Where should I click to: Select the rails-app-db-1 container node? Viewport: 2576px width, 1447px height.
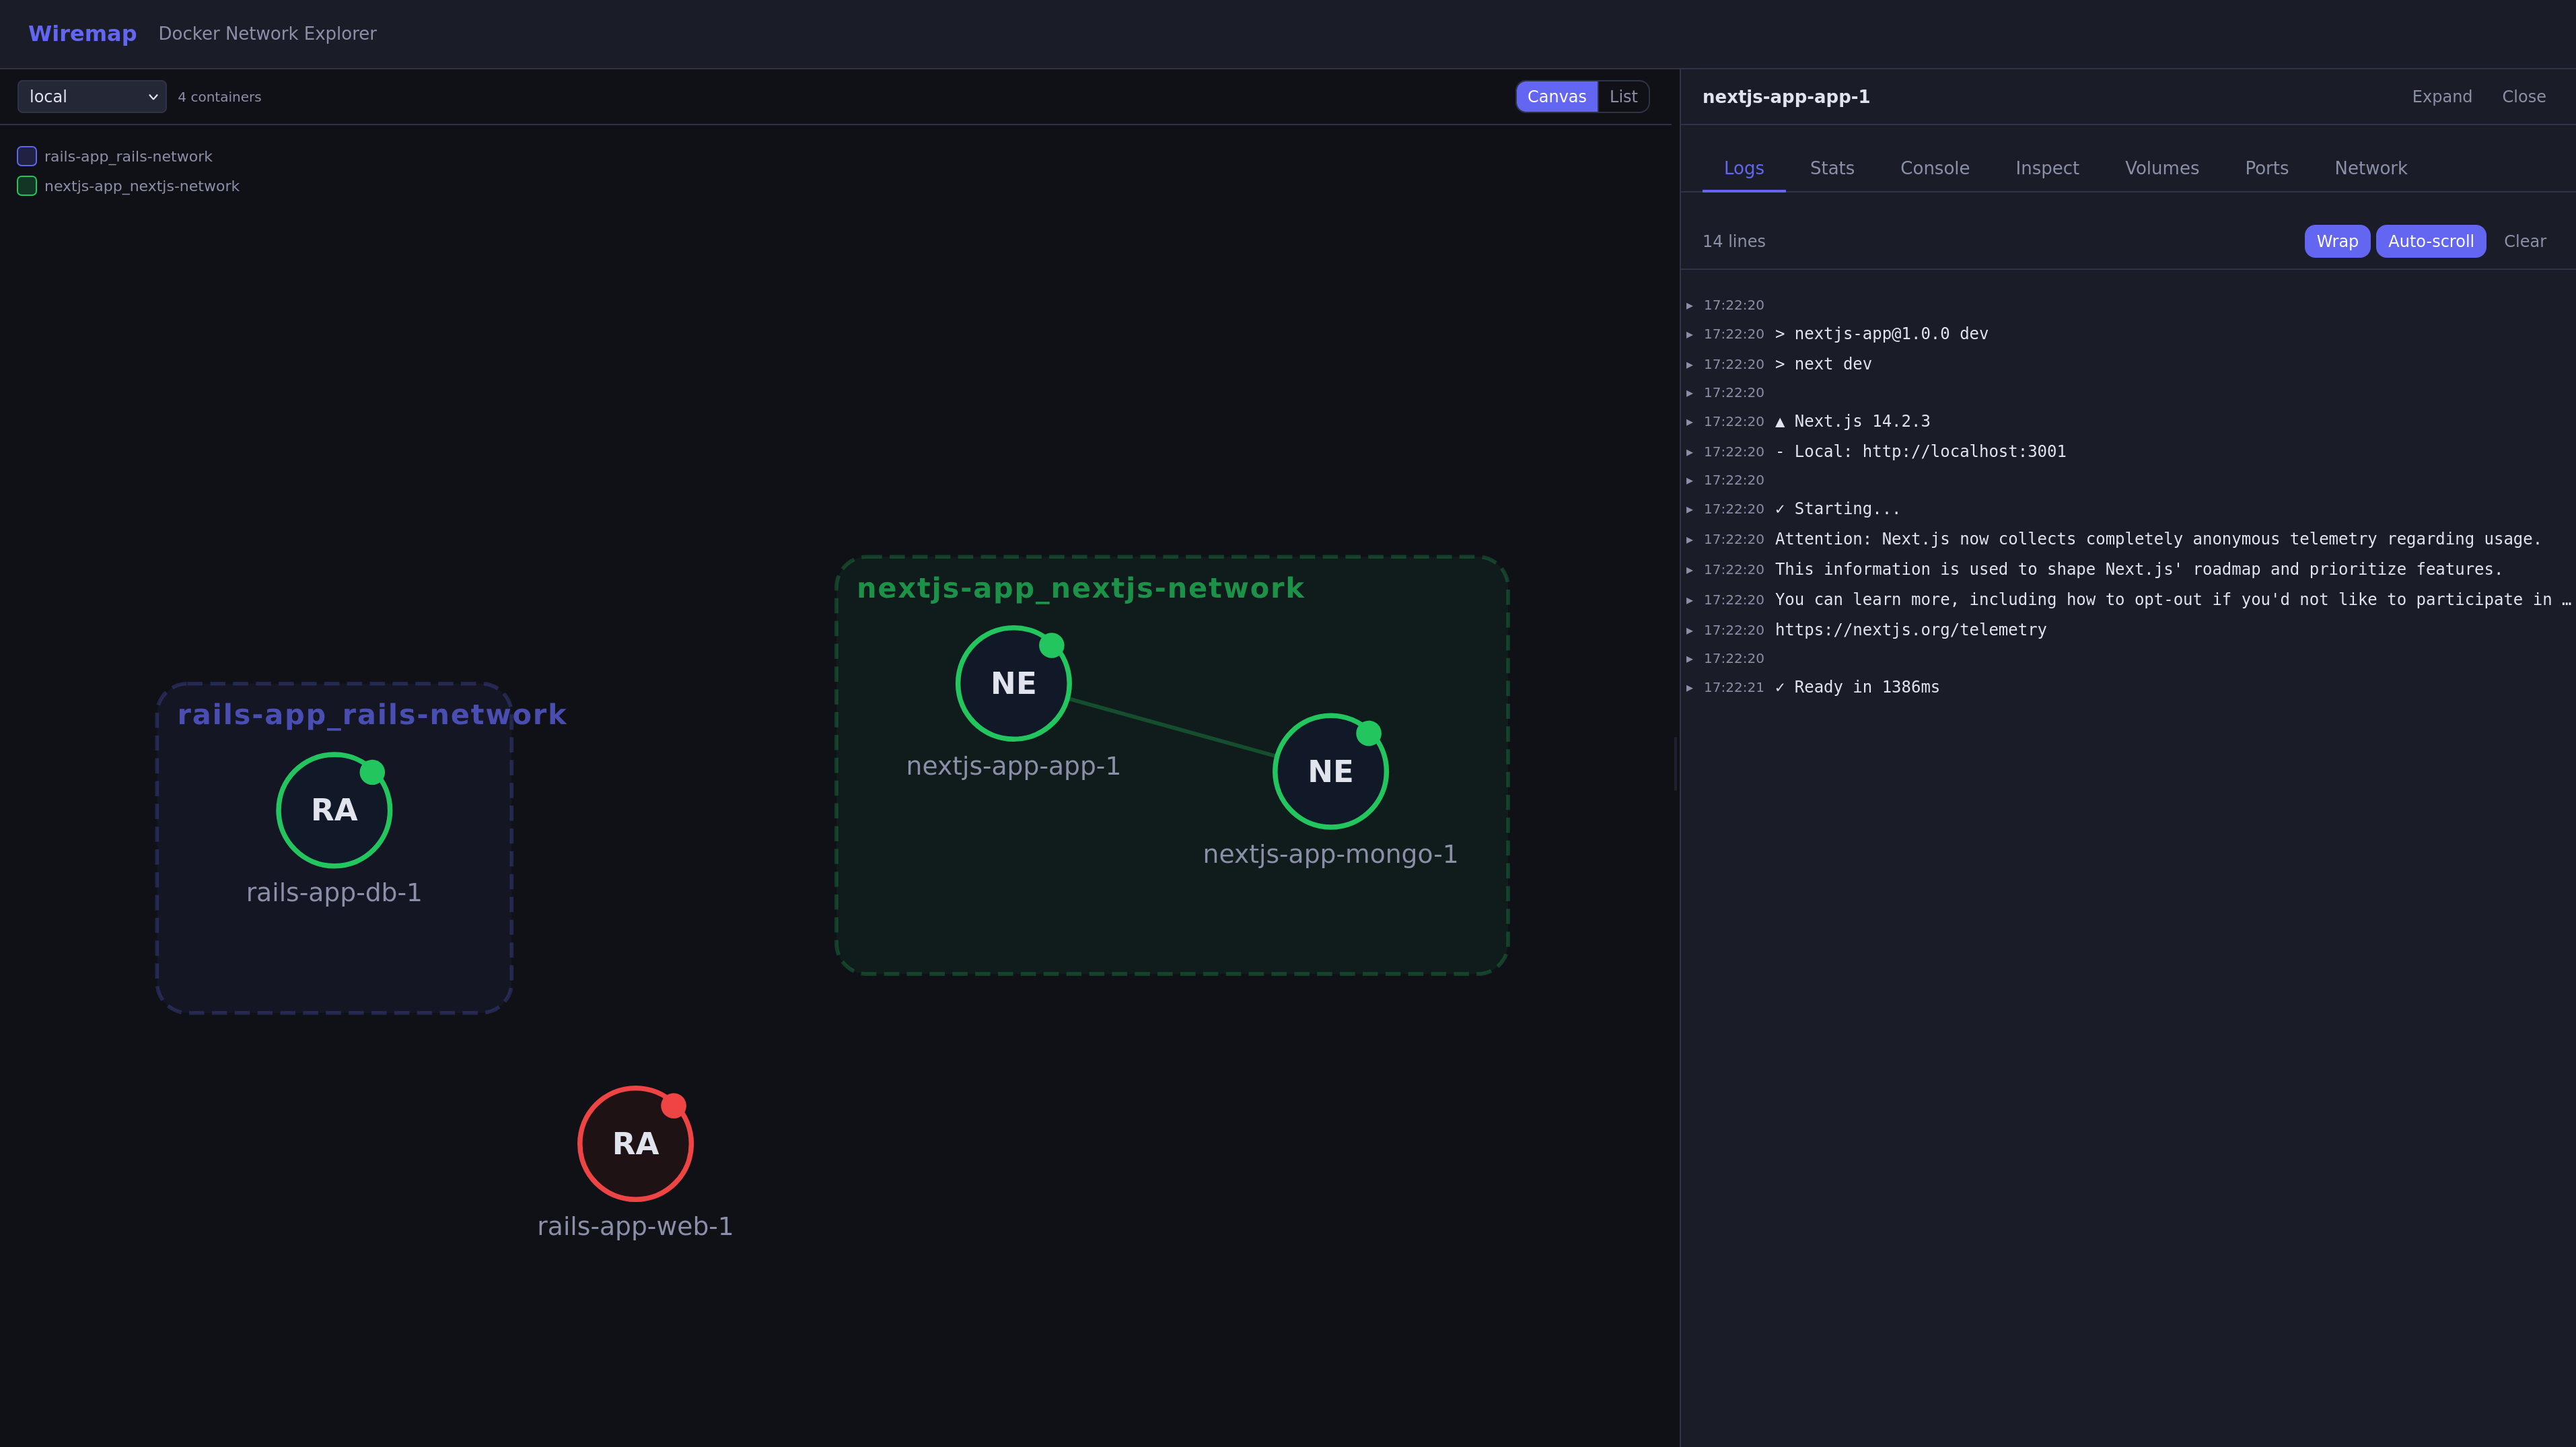pos(334,810)
